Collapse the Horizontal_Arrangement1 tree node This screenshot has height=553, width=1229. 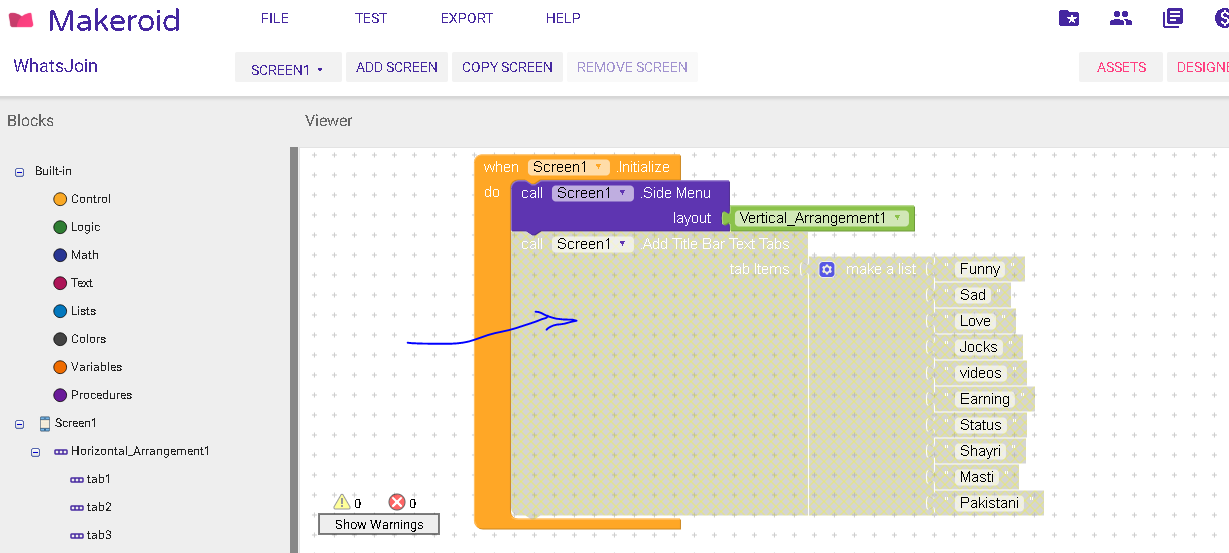[x=35, y=452]
